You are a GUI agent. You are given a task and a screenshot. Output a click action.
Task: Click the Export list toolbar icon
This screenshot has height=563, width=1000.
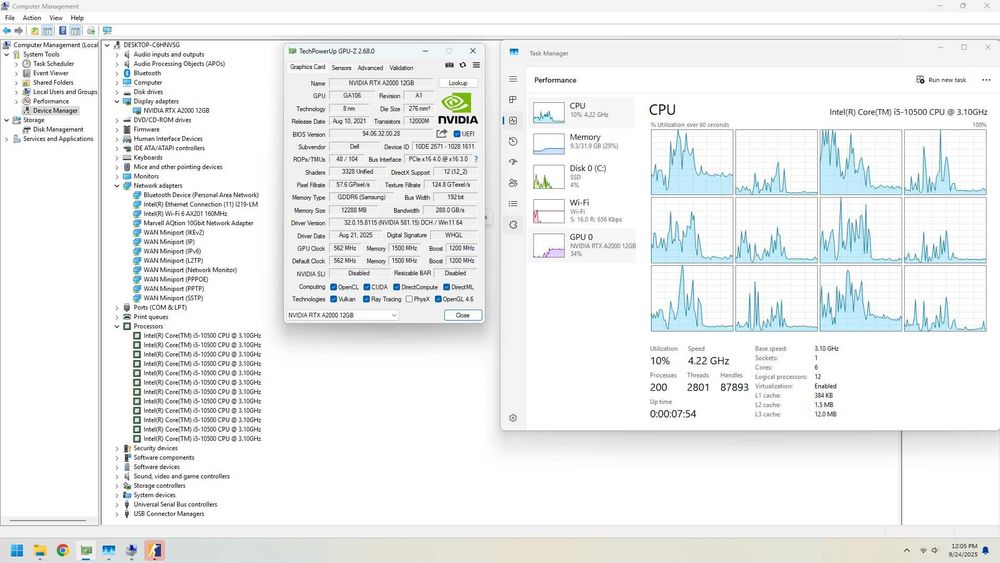point(91,31)
